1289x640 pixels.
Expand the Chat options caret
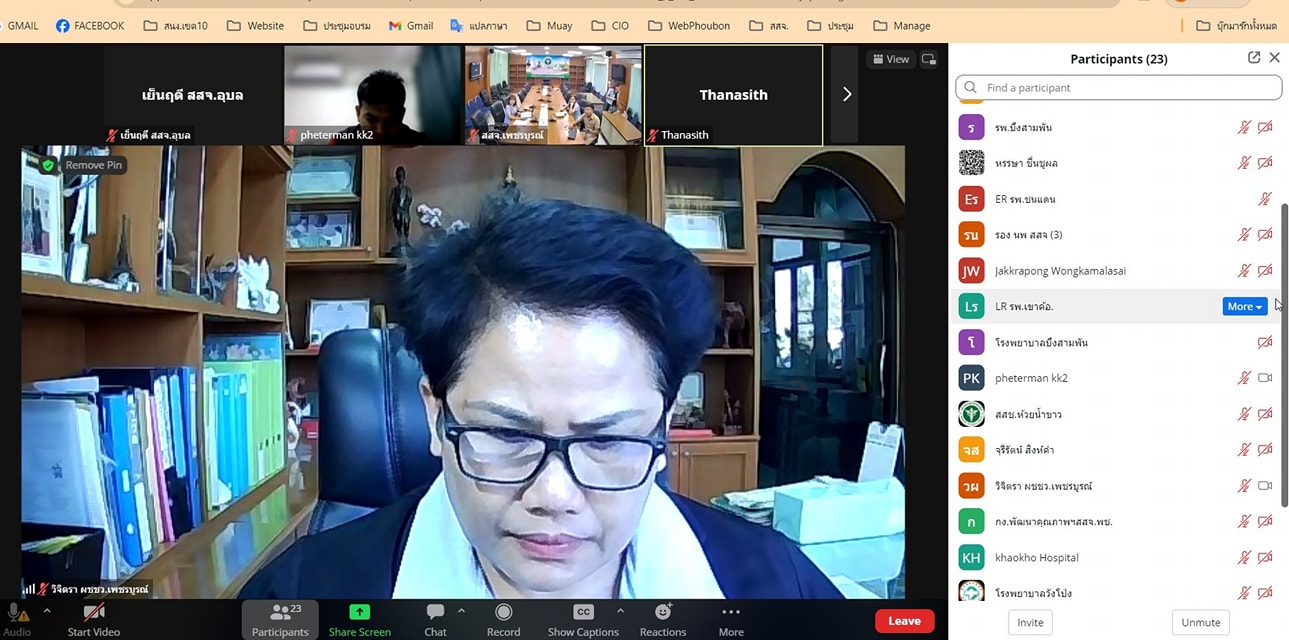coord(461,610)
